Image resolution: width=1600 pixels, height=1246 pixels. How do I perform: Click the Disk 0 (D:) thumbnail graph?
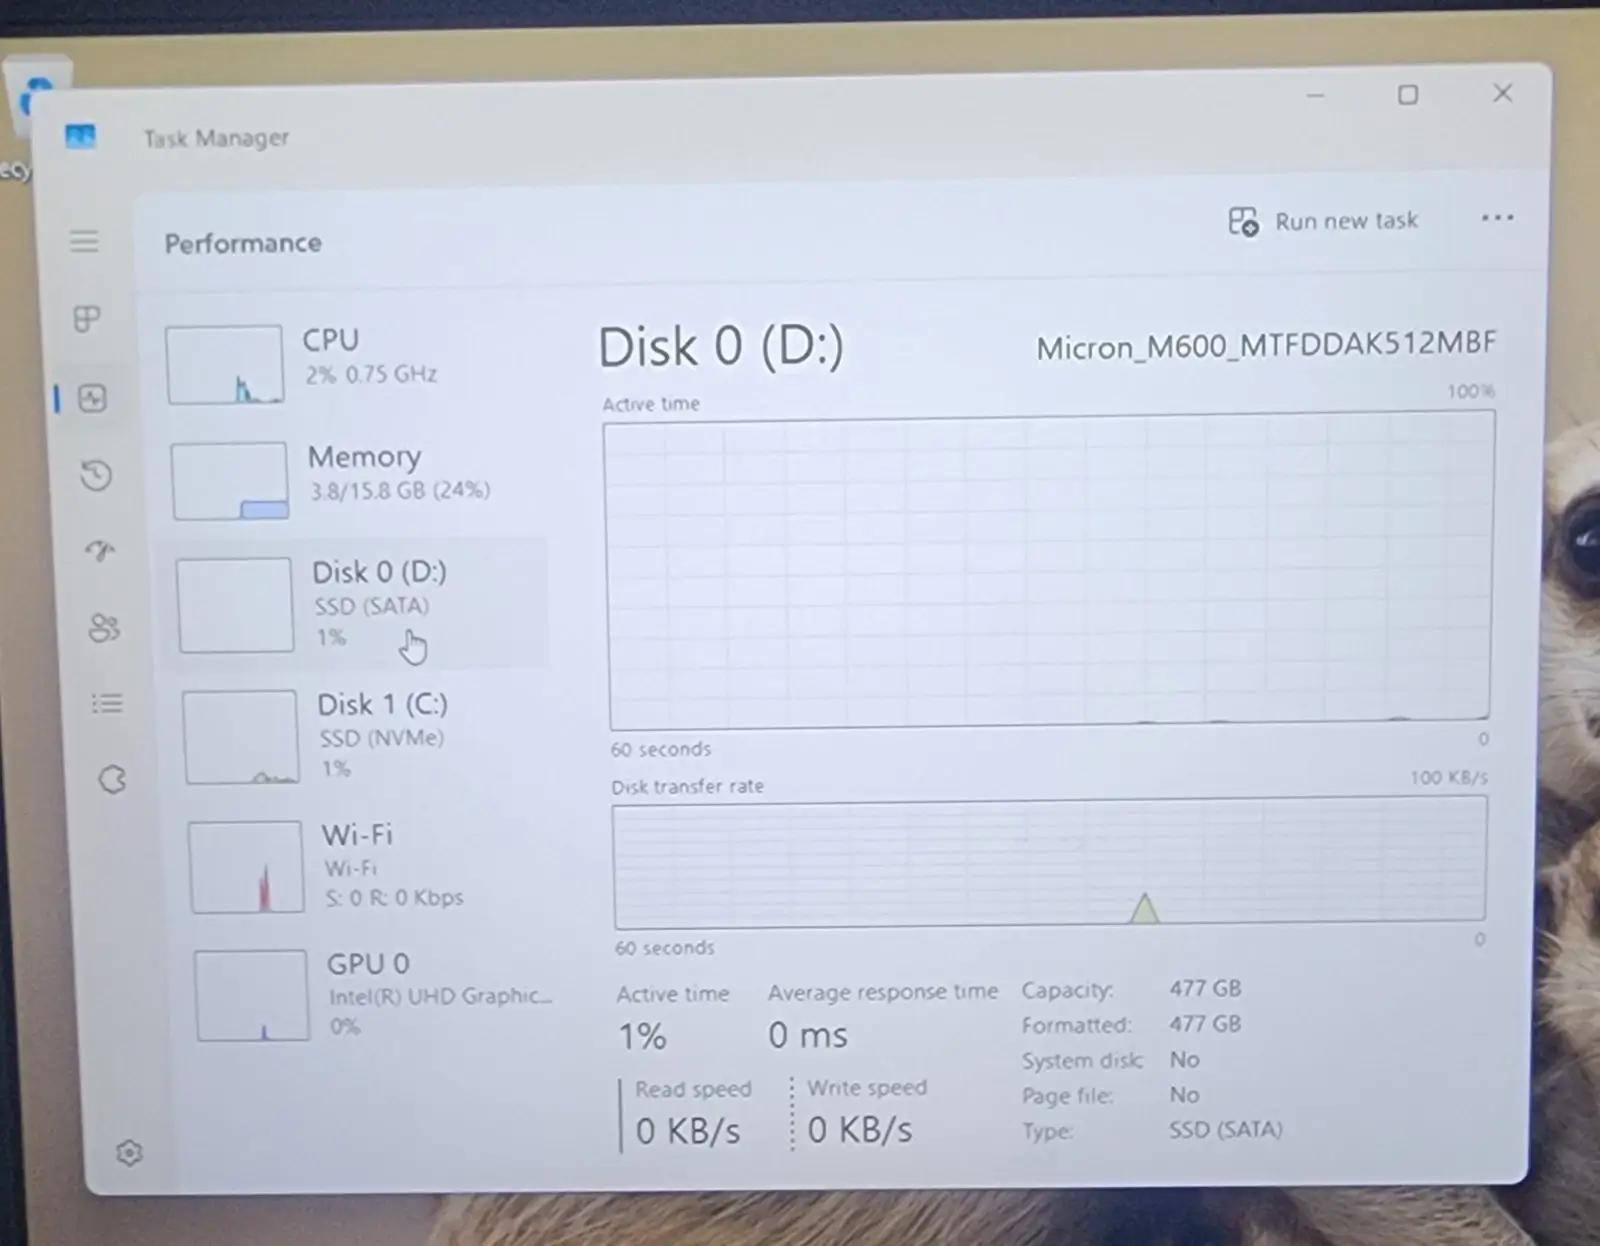point(235,605)
